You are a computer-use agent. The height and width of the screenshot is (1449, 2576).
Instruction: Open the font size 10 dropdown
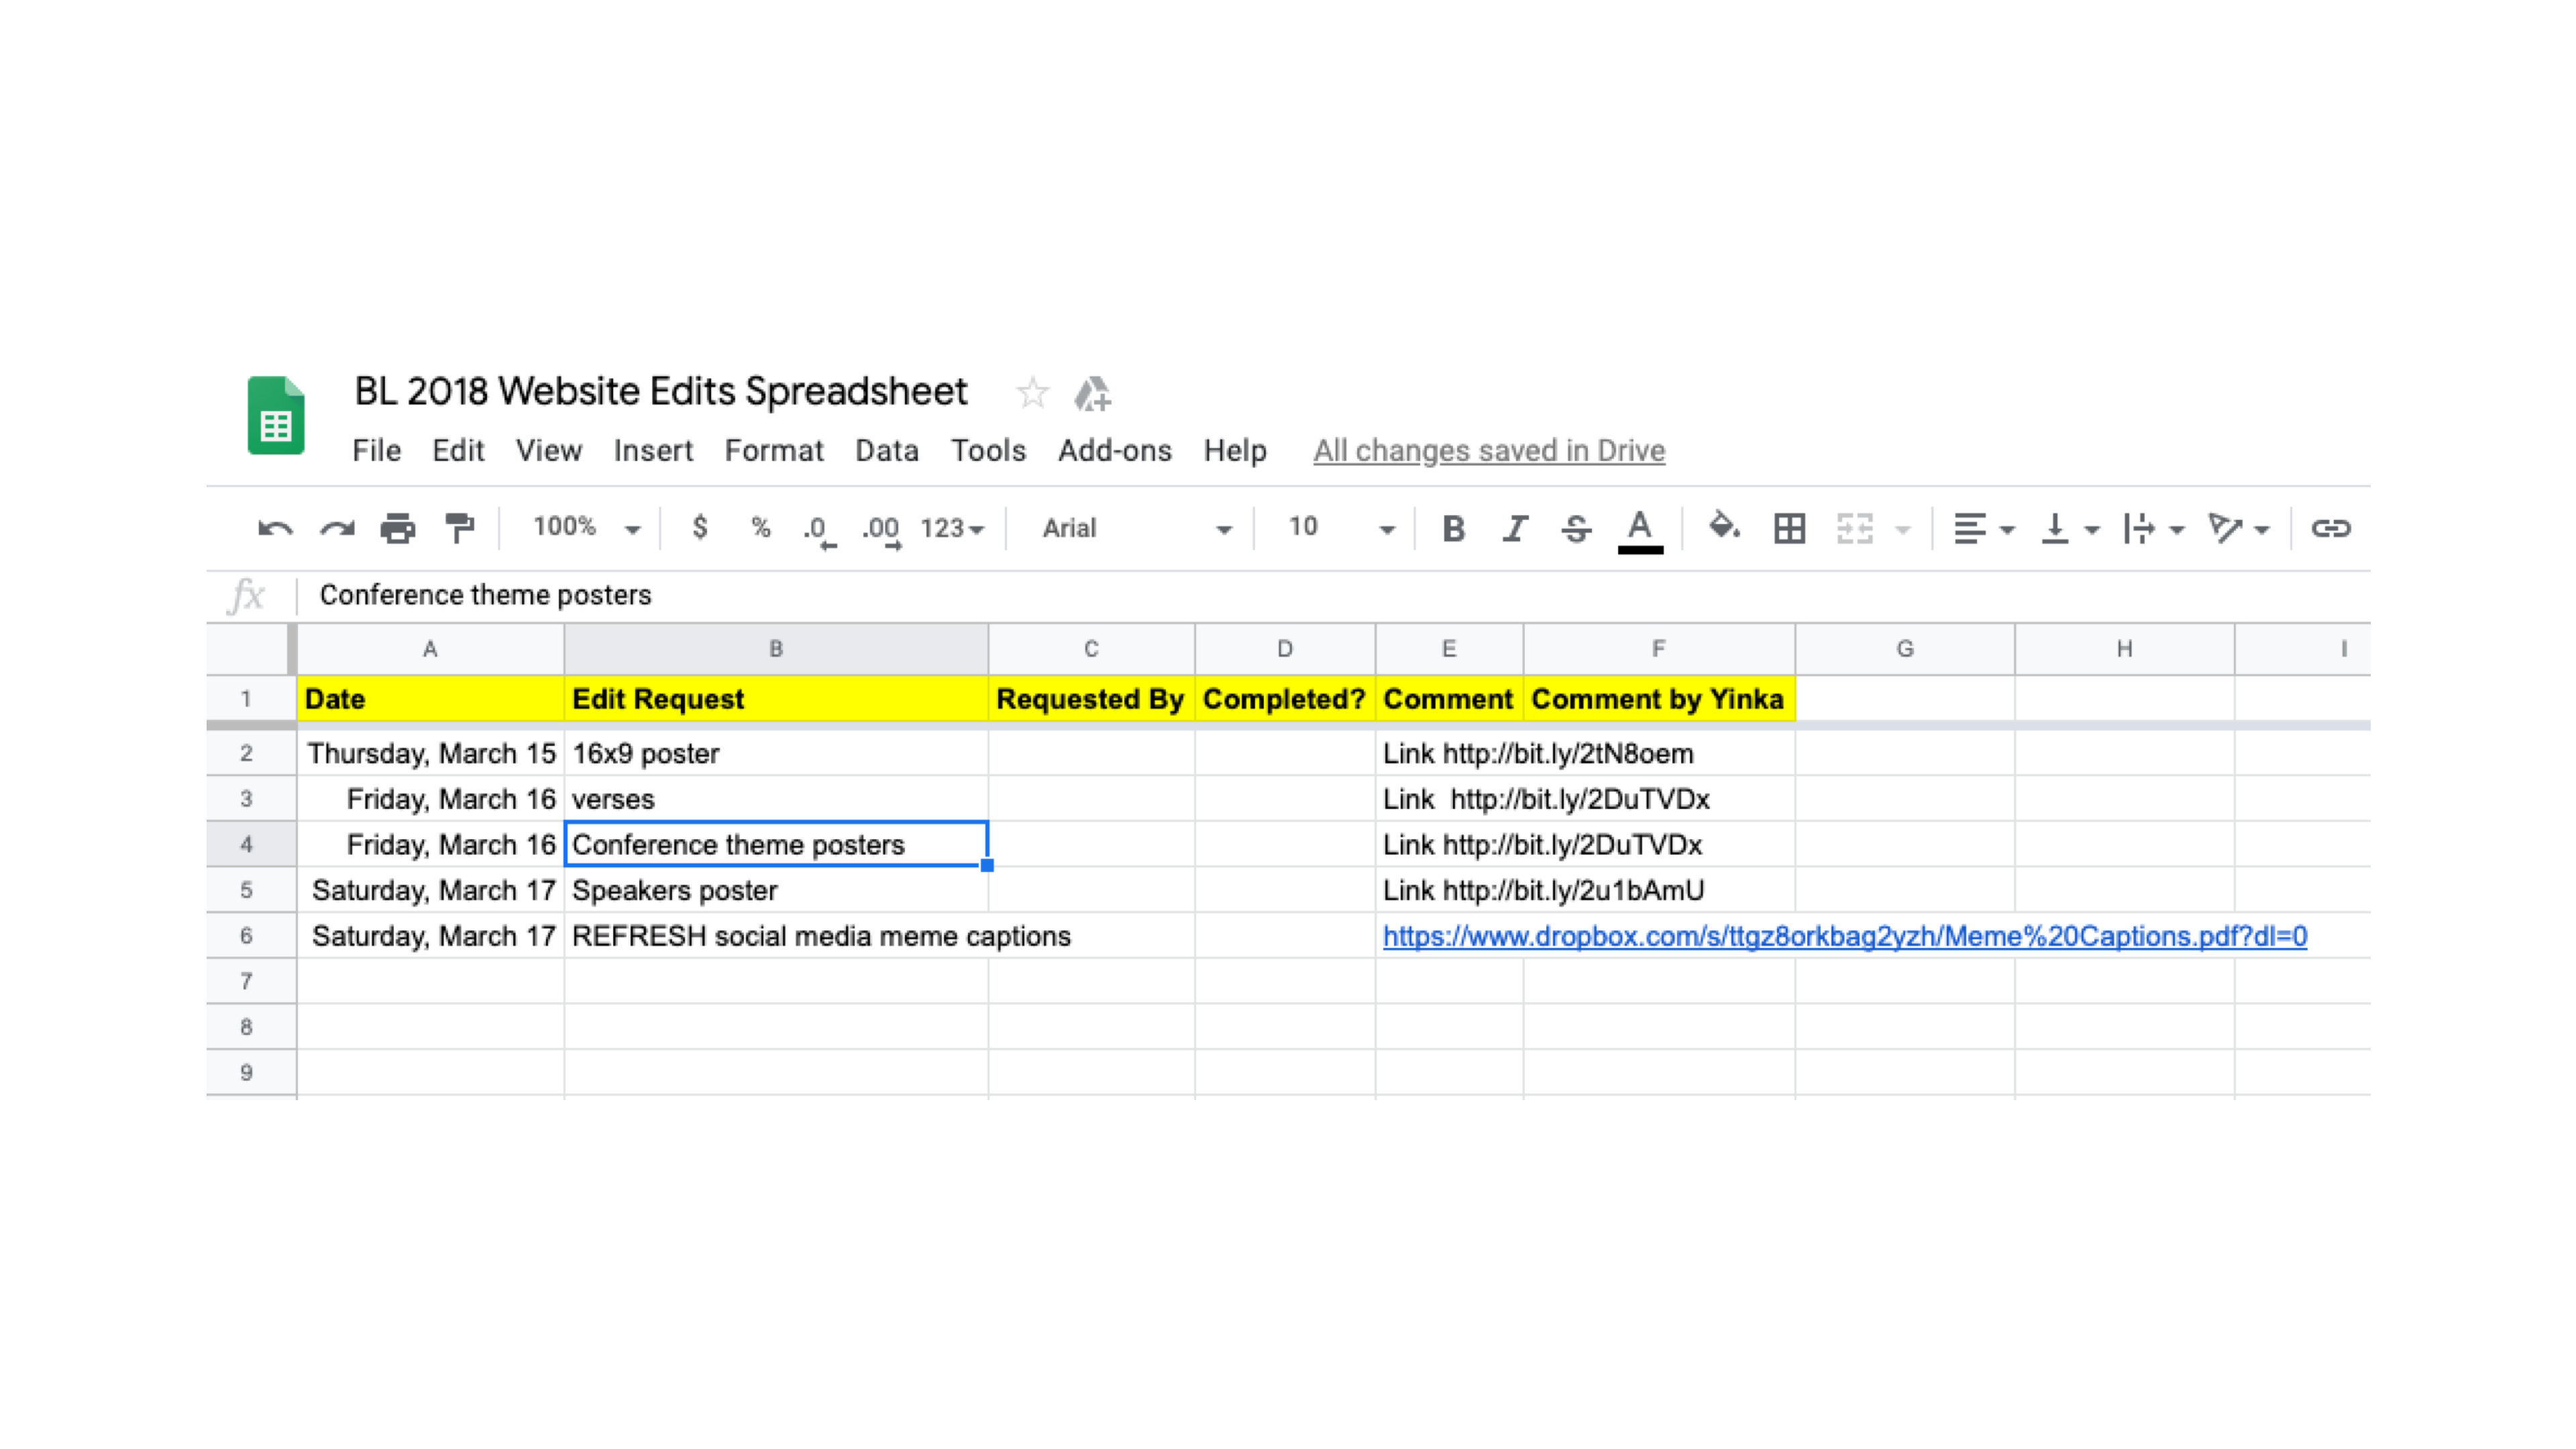tap(1341, 527)
